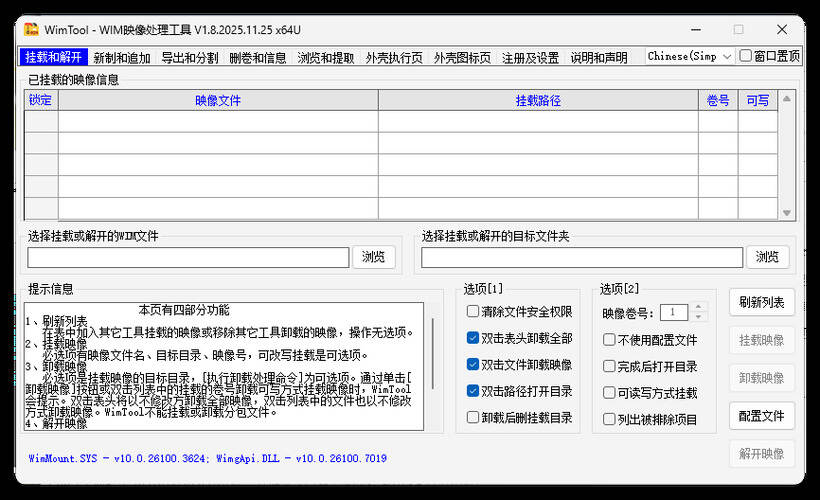Switch to the 外壳图标页 tab
This screenshot has width=820, height=500.
click(462, 58)
